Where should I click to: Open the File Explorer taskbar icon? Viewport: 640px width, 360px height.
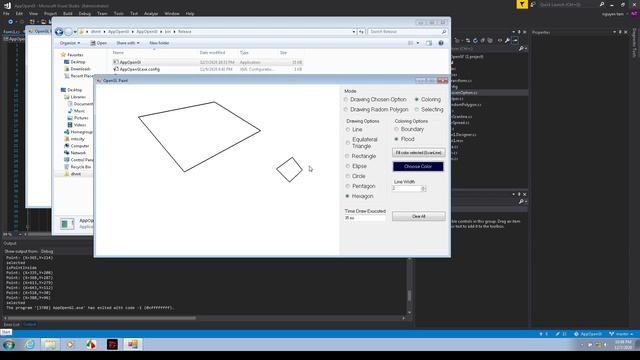pyautogui.click(x=50, y=344)
